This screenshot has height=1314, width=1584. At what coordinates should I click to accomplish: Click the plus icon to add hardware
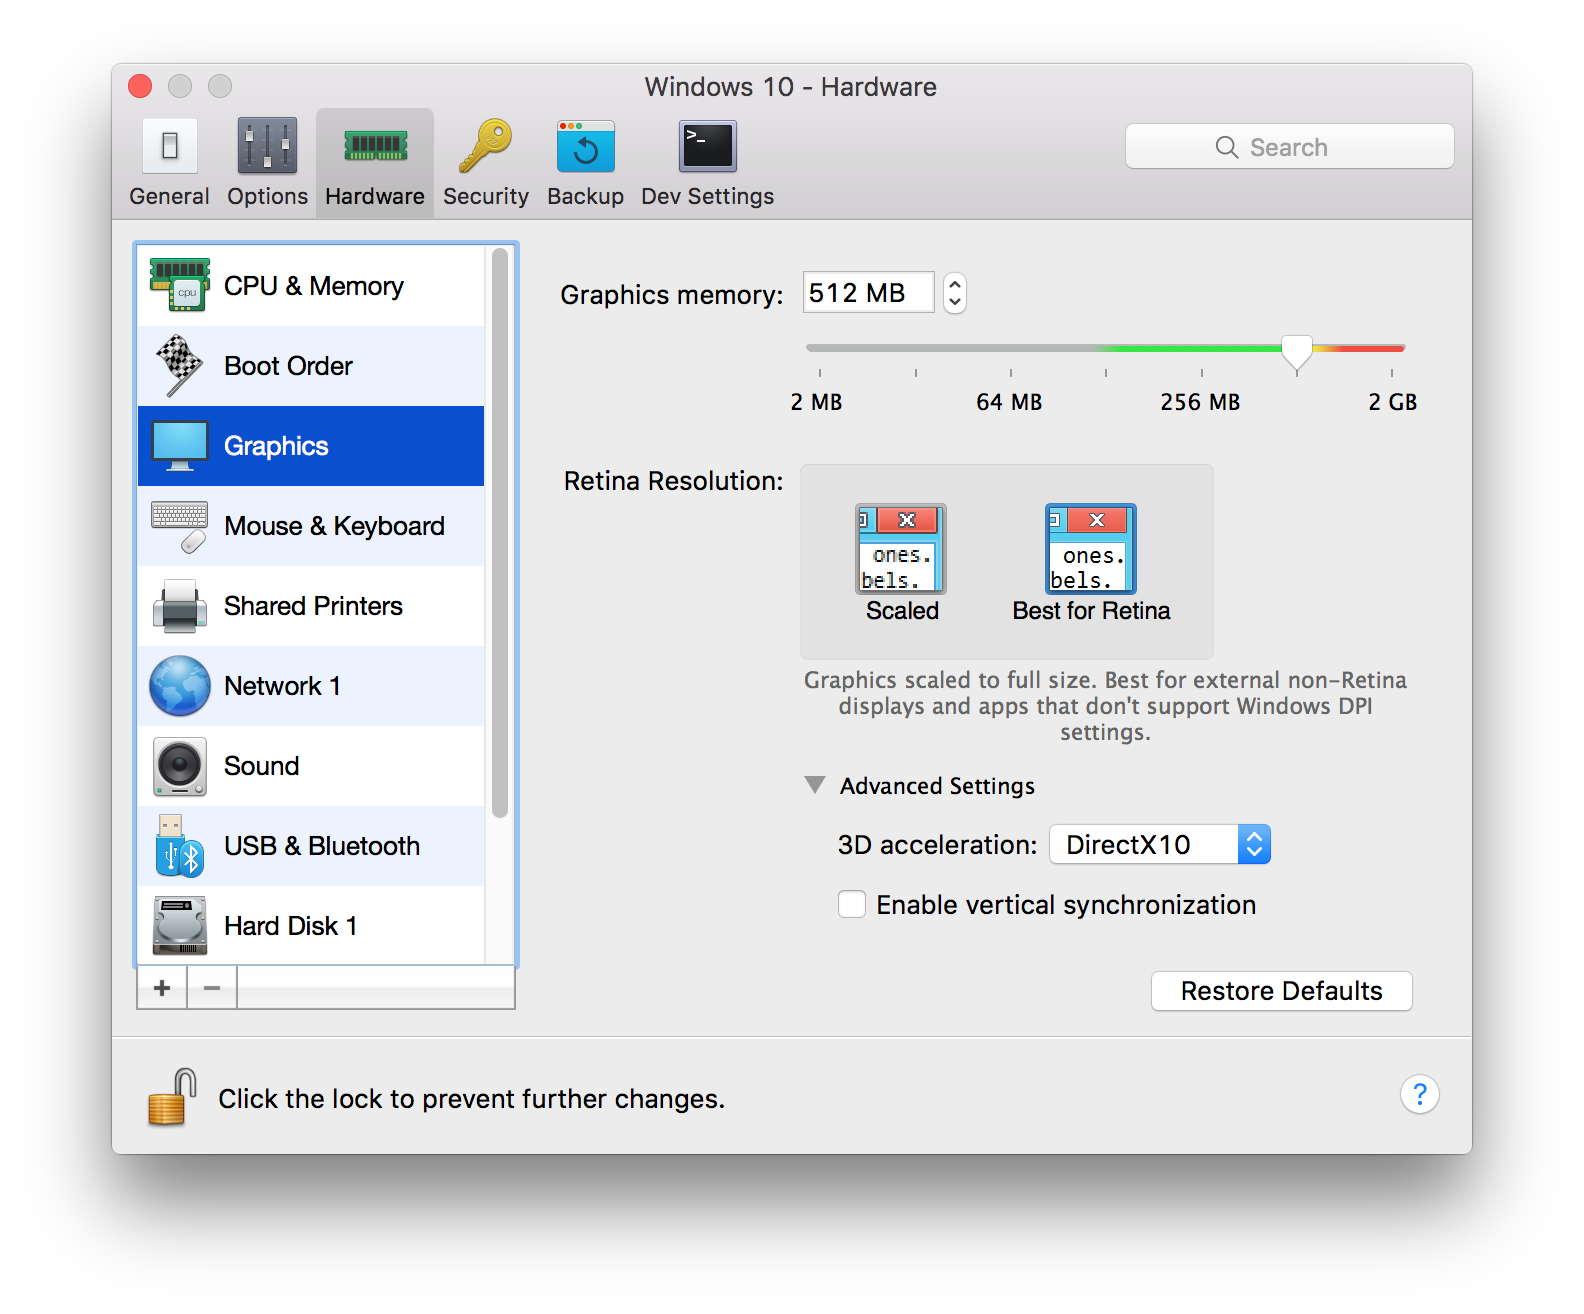click(x=162, y=988)
